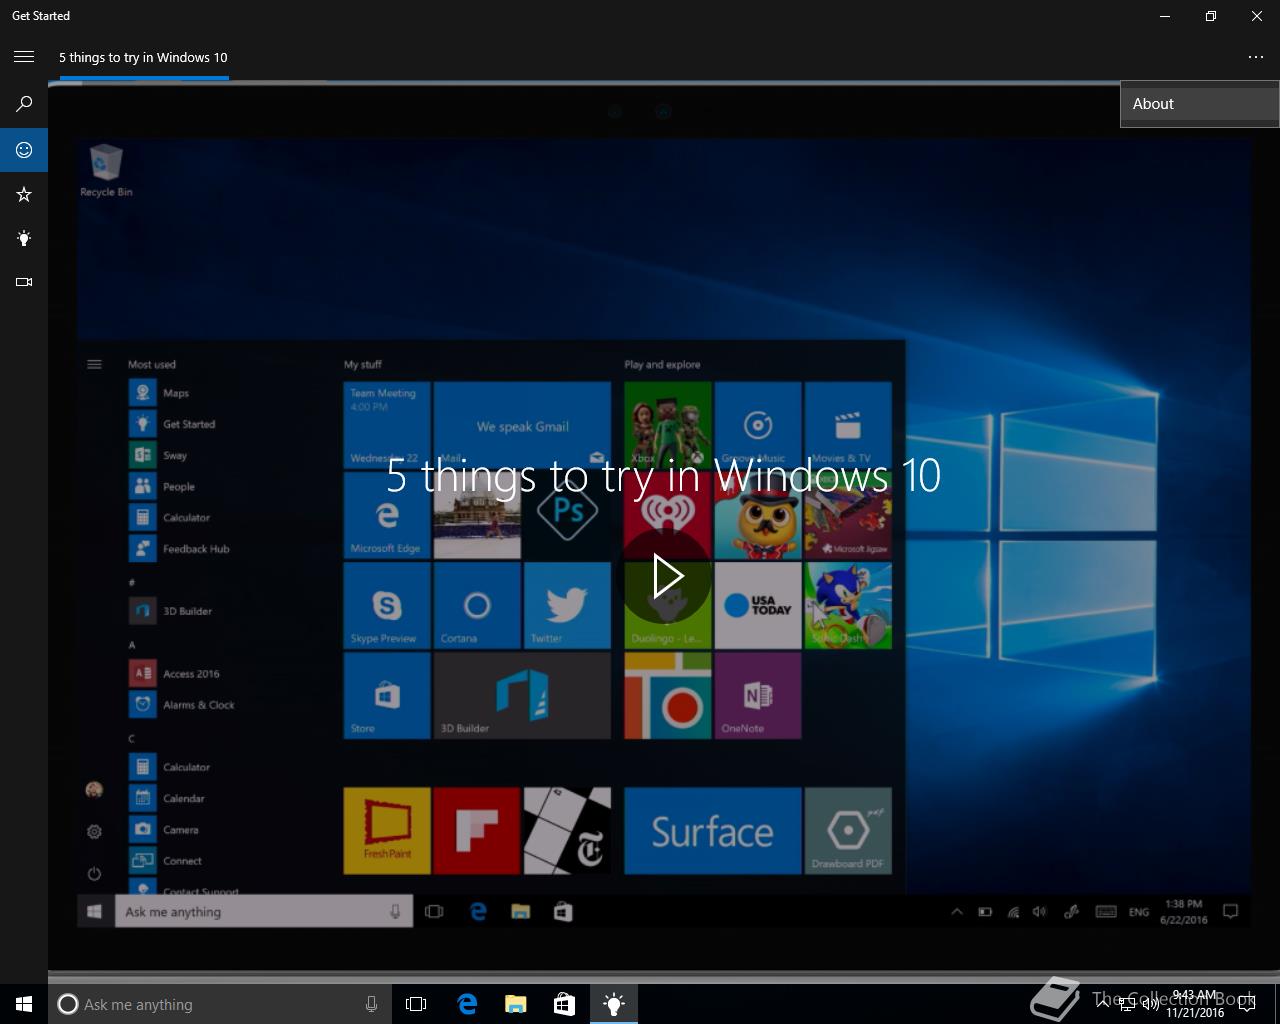This screenshot has width=1280, height=1024.
Task: Minimize the Get Started window
Action: click(1165, 16)
